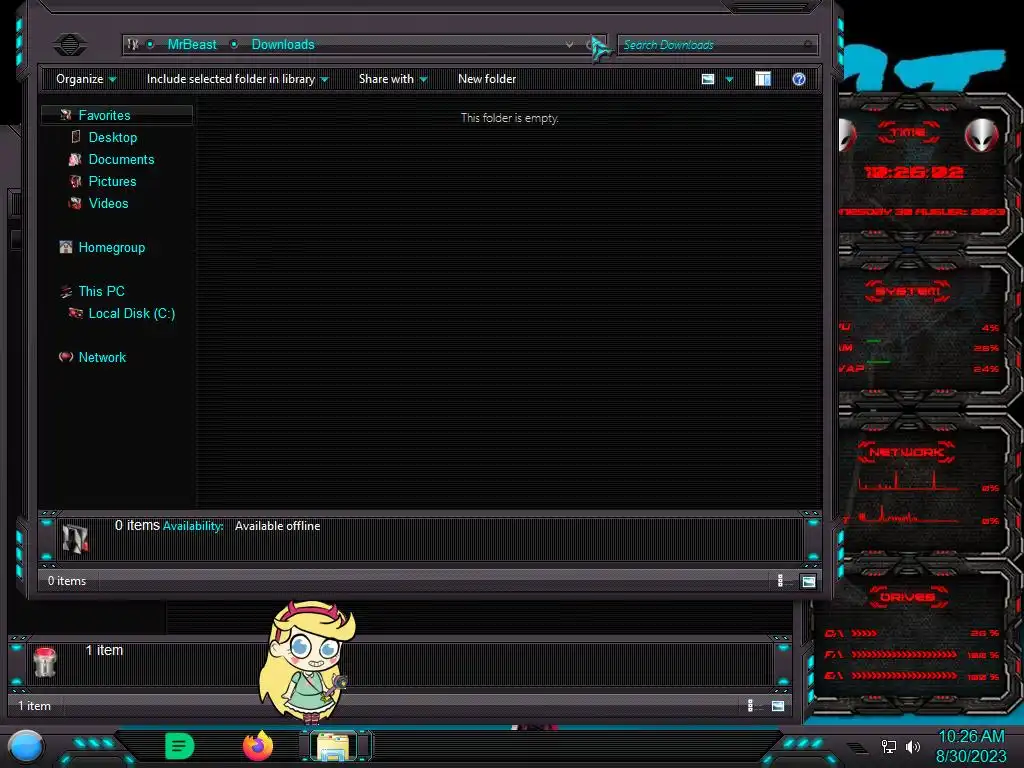Click the Time header in the red widget
The width and height of the screenshot is (1024, 768).
[x=908, y=133]
